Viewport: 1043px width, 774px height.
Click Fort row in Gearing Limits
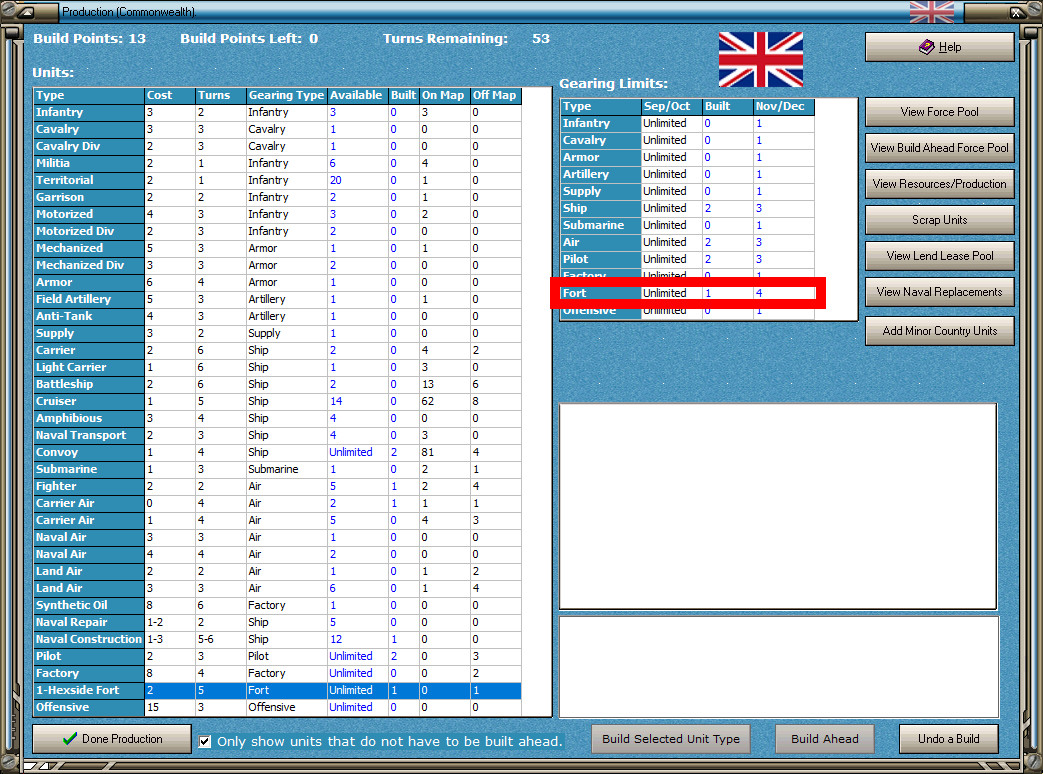point(688,293)
